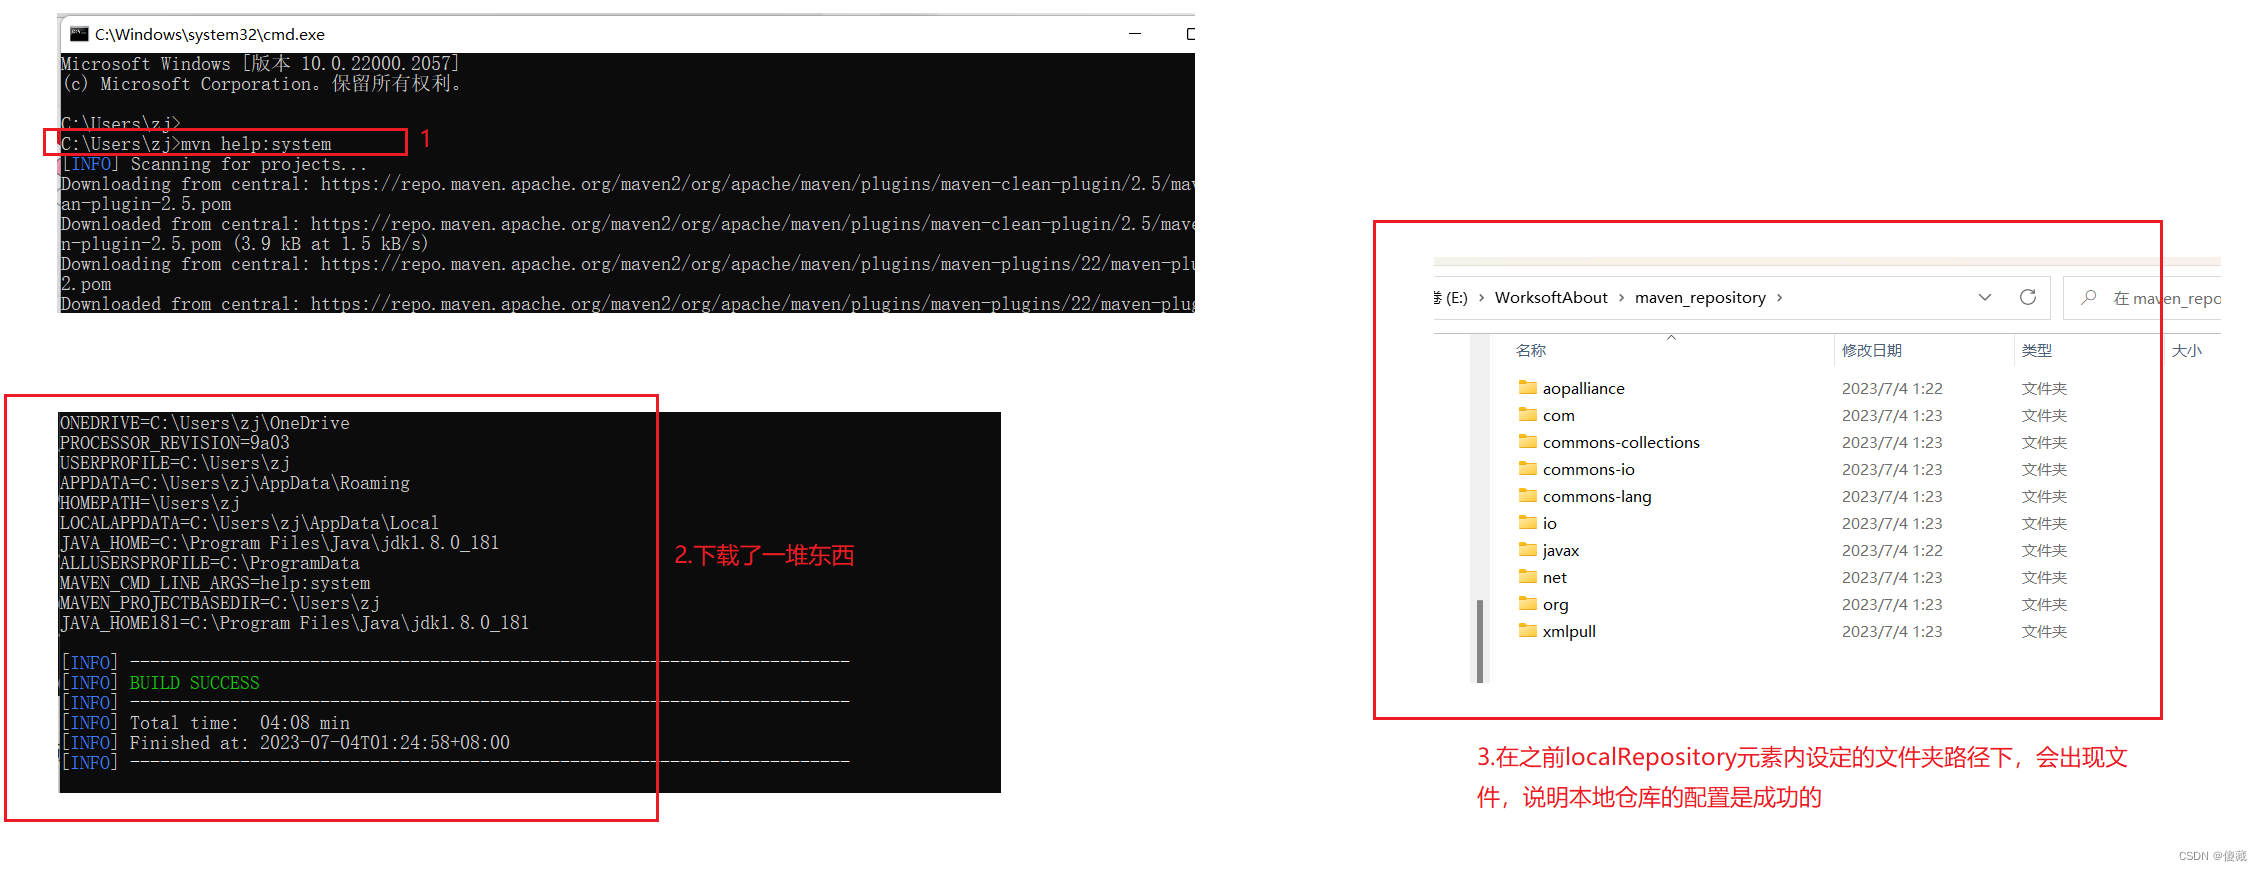Click the commons-collections folder icon
The image size is (2262, 871).
[1528, 441]
